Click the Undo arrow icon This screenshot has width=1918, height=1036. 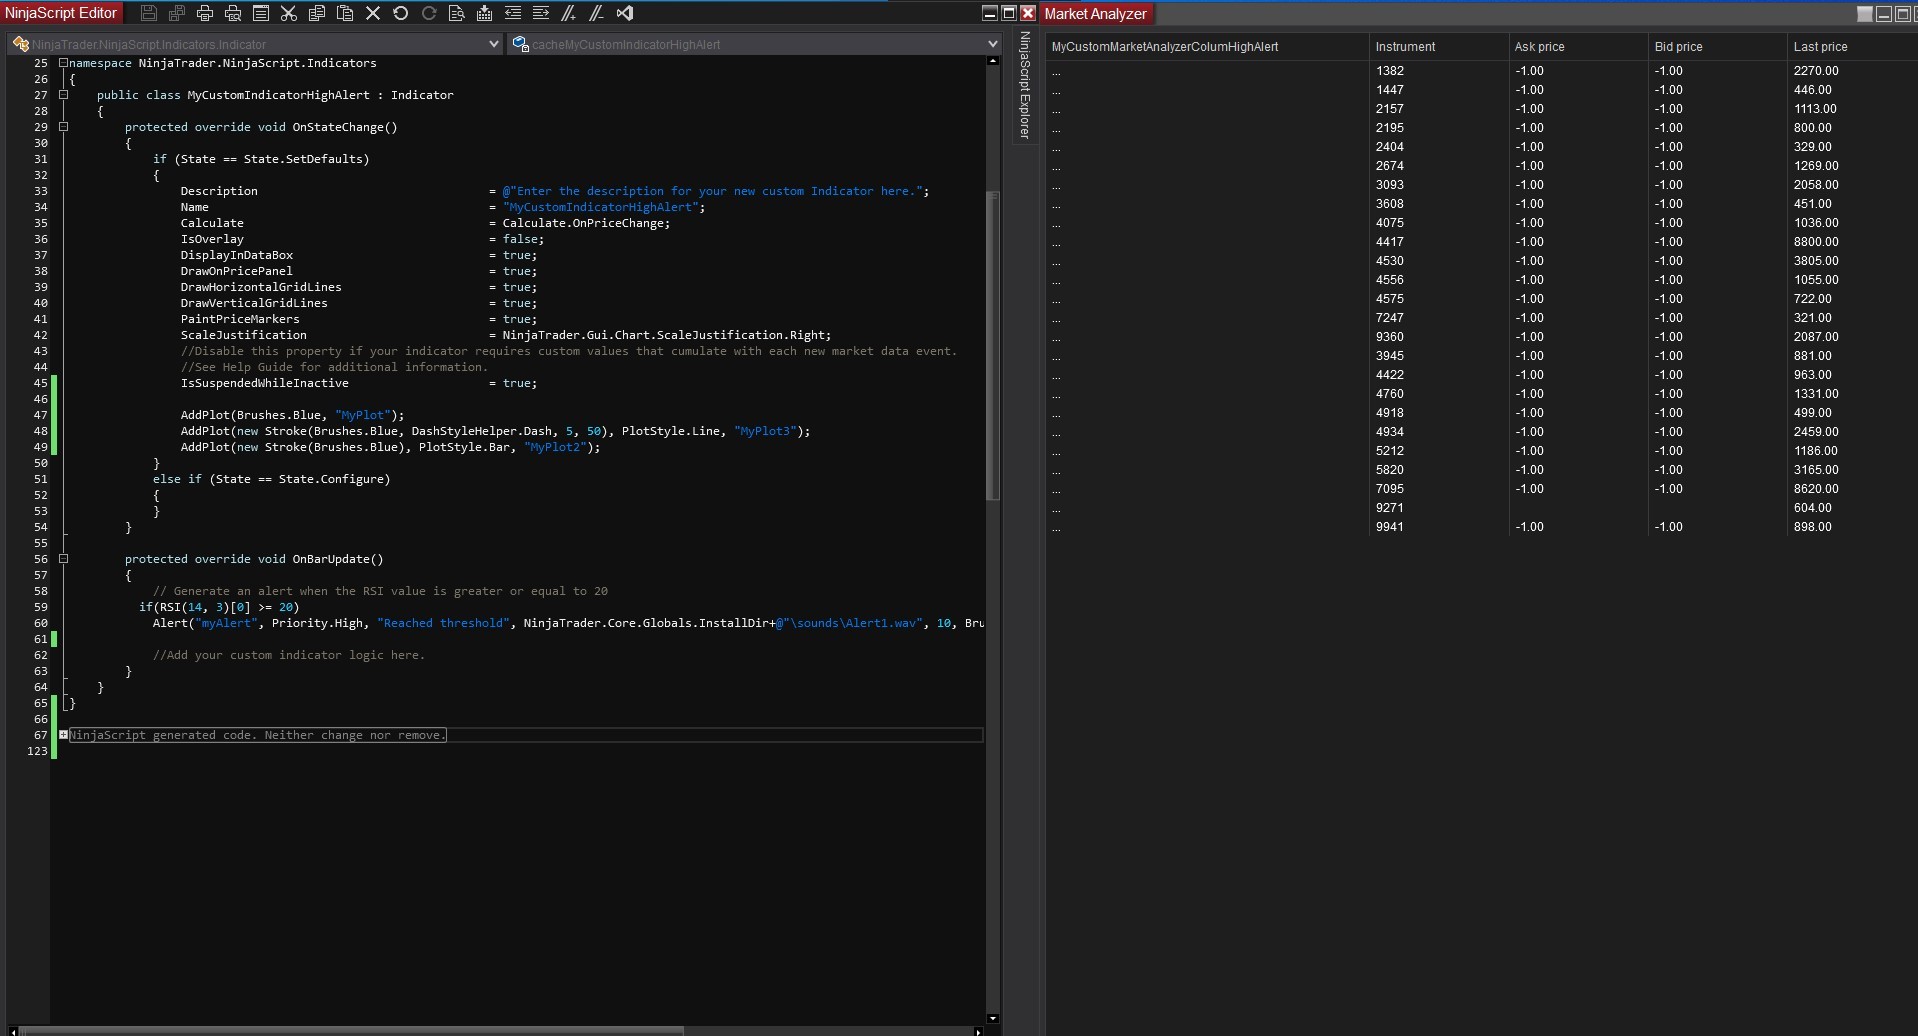[401, 13]
